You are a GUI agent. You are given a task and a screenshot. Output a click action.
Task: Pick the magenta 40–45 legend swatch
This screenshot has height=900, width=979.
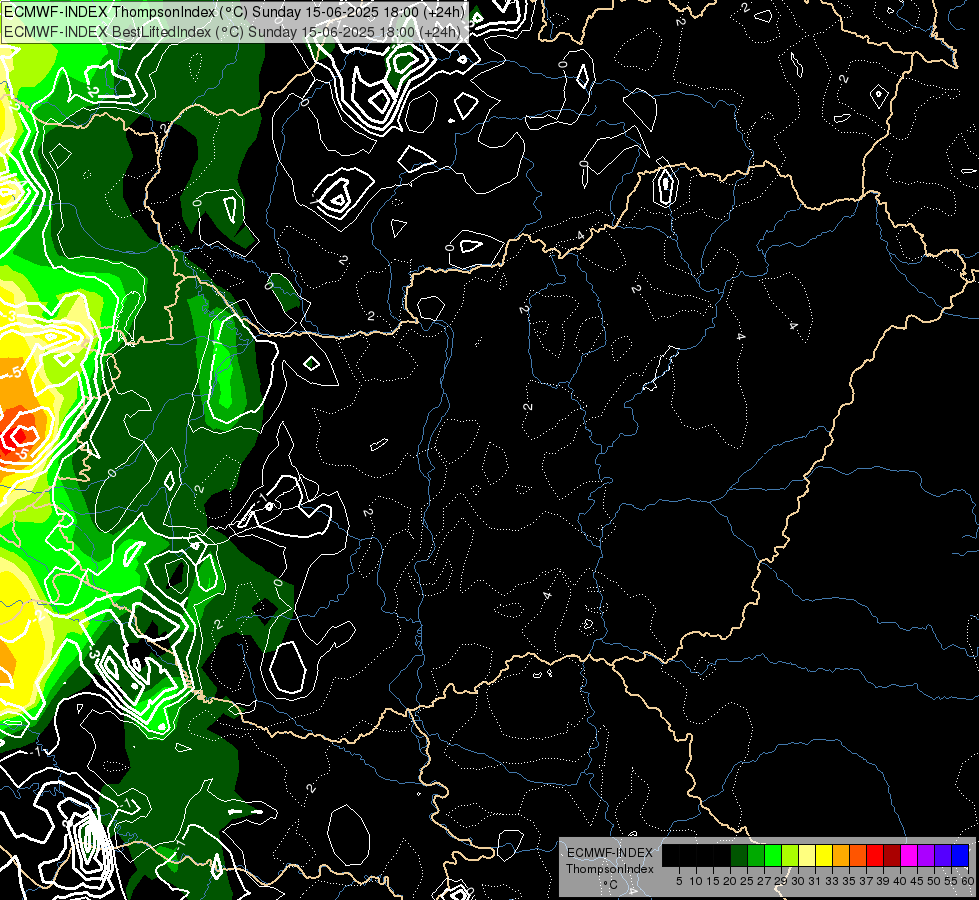(909, 855)
